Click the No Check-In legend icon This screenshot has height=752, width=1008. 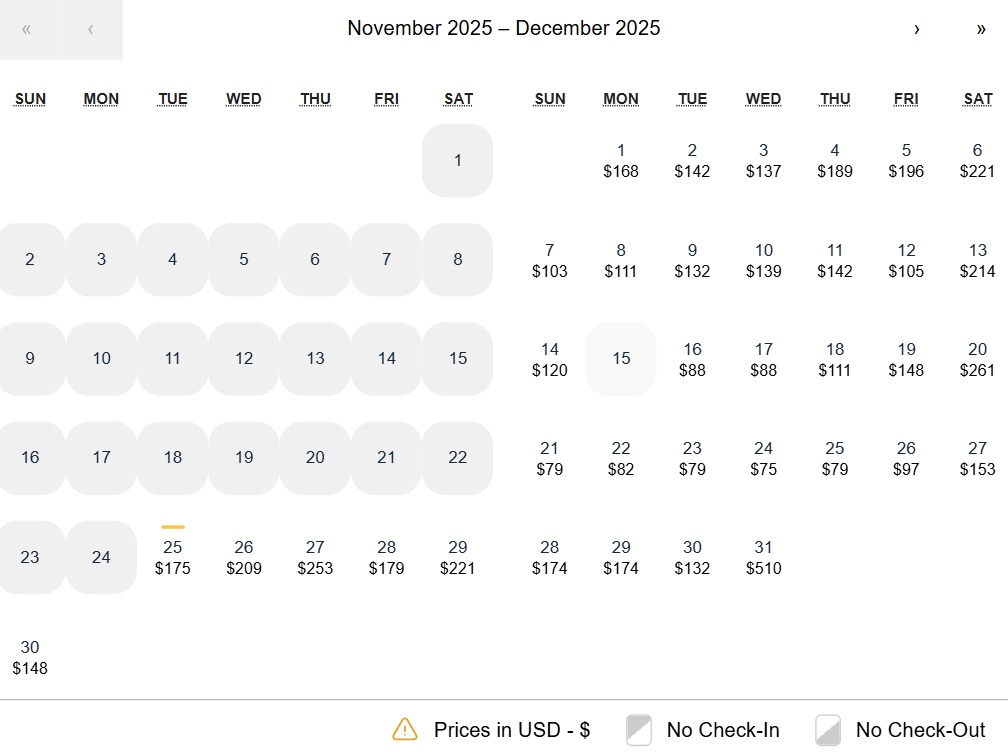point(637,730)
